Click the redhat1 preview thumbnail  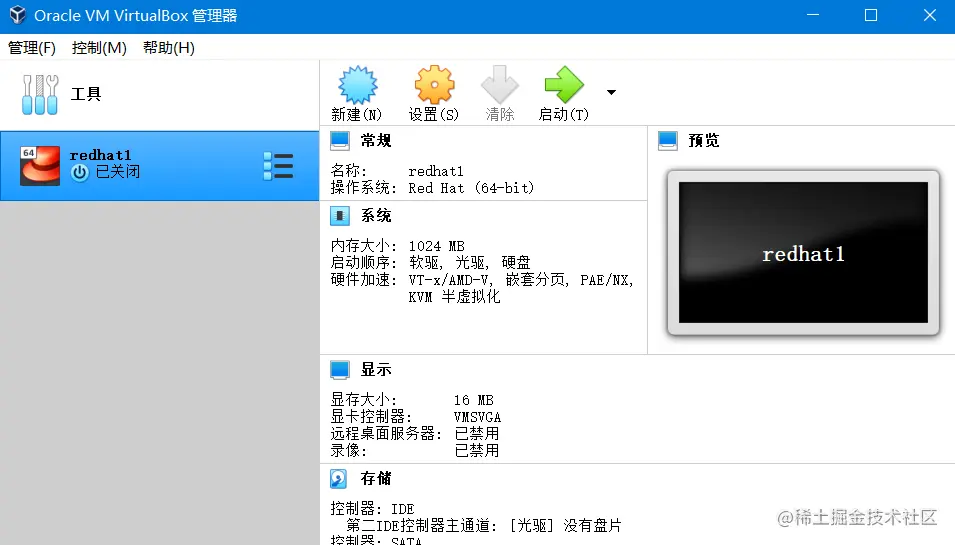[803, 253]
